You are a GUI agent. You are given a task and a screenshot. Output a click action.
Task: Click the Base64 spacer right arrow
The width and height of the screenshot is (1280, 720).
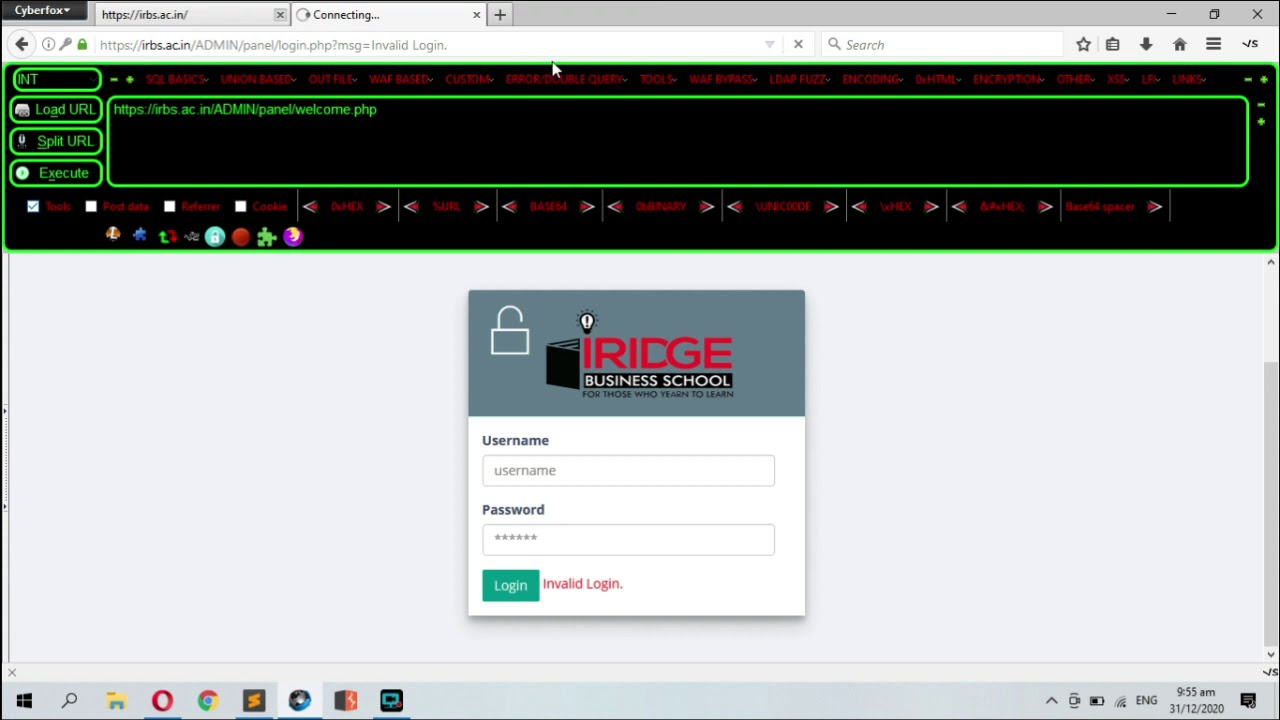[1155, 206]
